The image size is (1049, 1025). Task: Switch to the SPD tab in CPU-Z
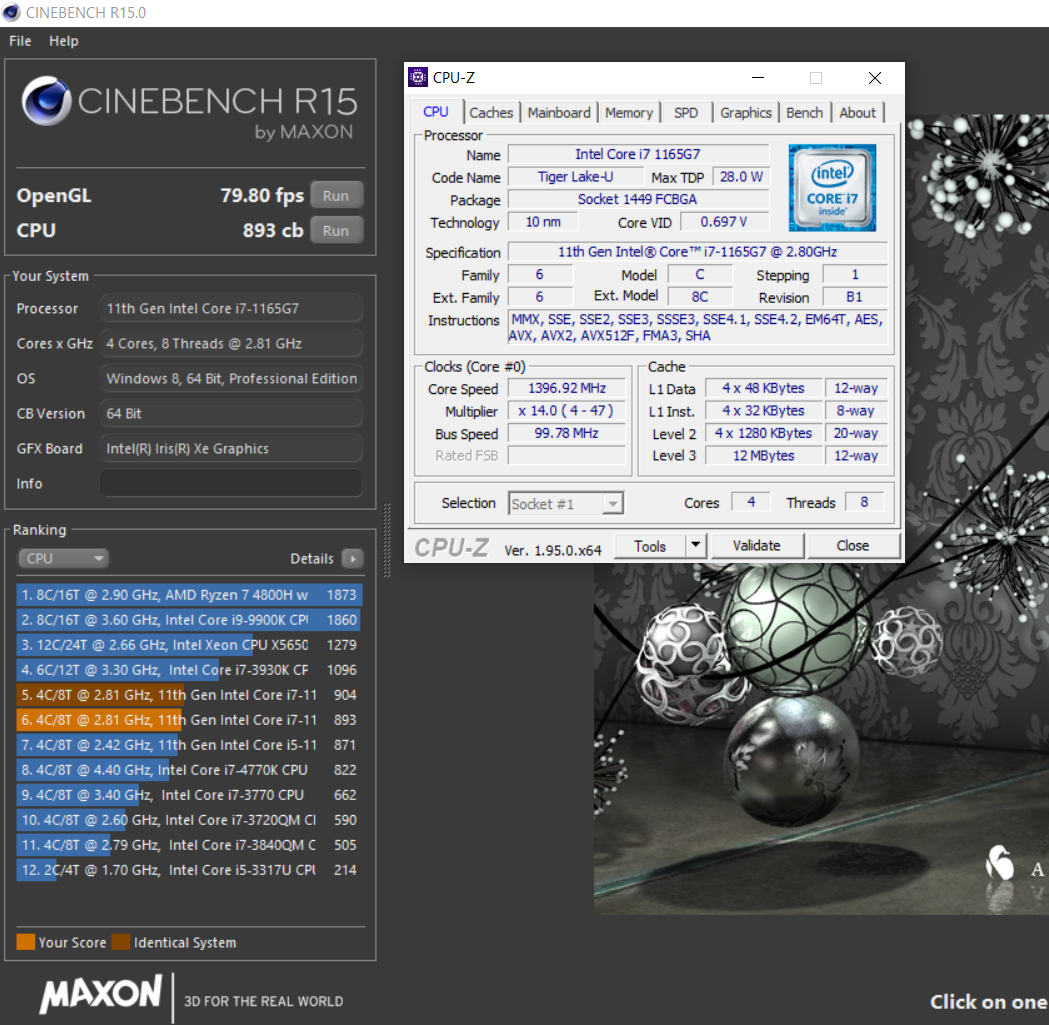686,112
